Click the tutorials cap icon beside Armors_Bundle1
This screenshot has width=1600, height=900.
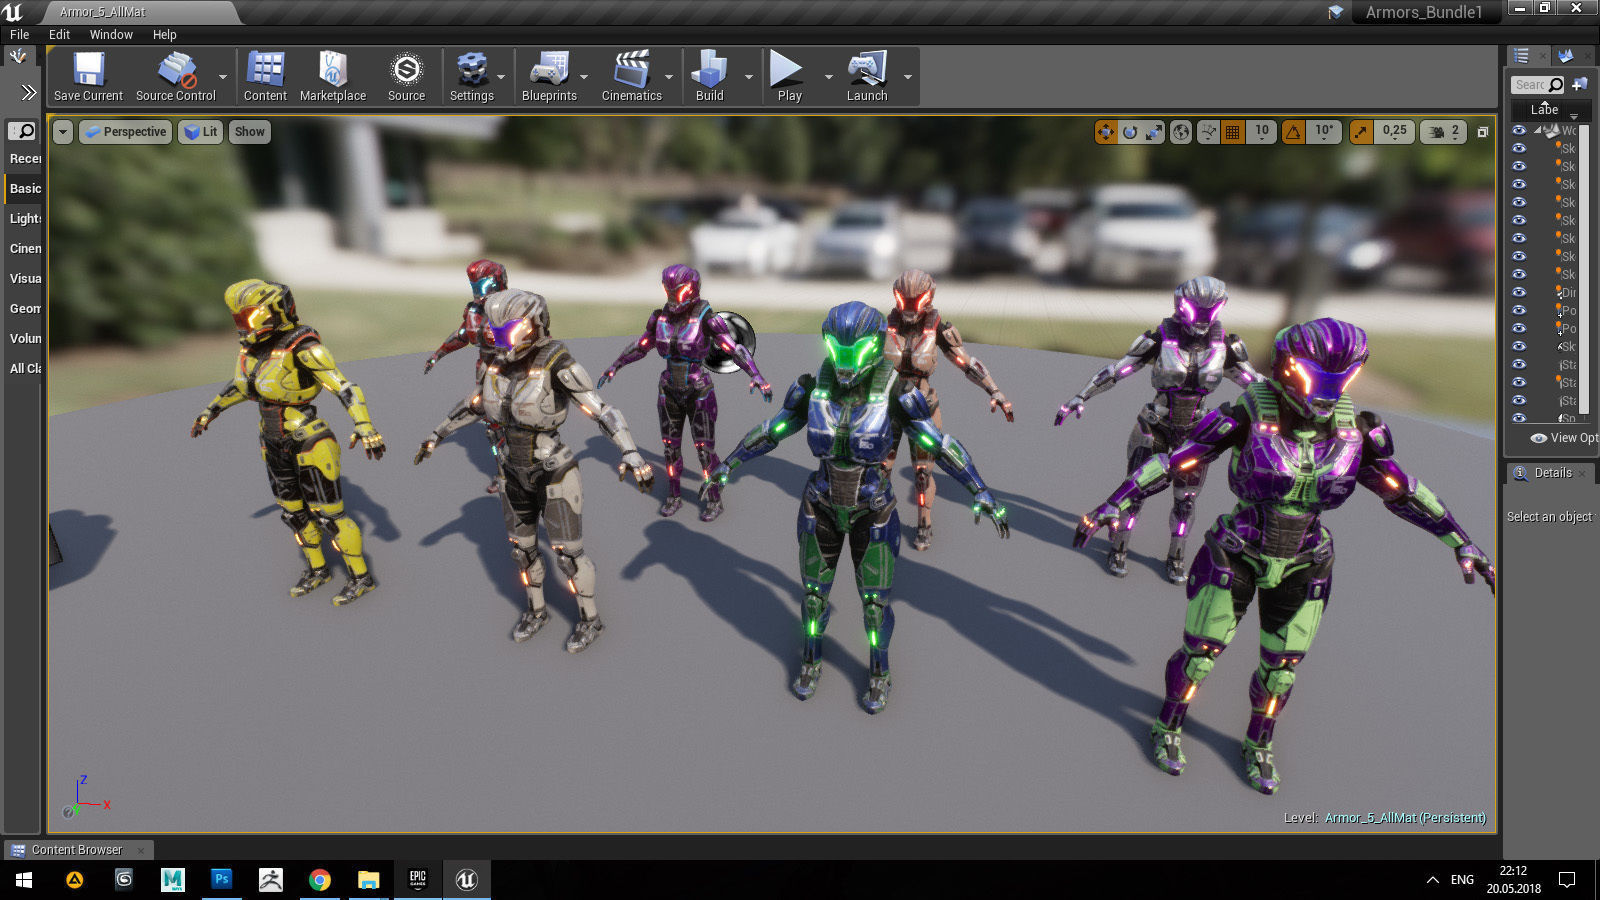(1336, 12)
